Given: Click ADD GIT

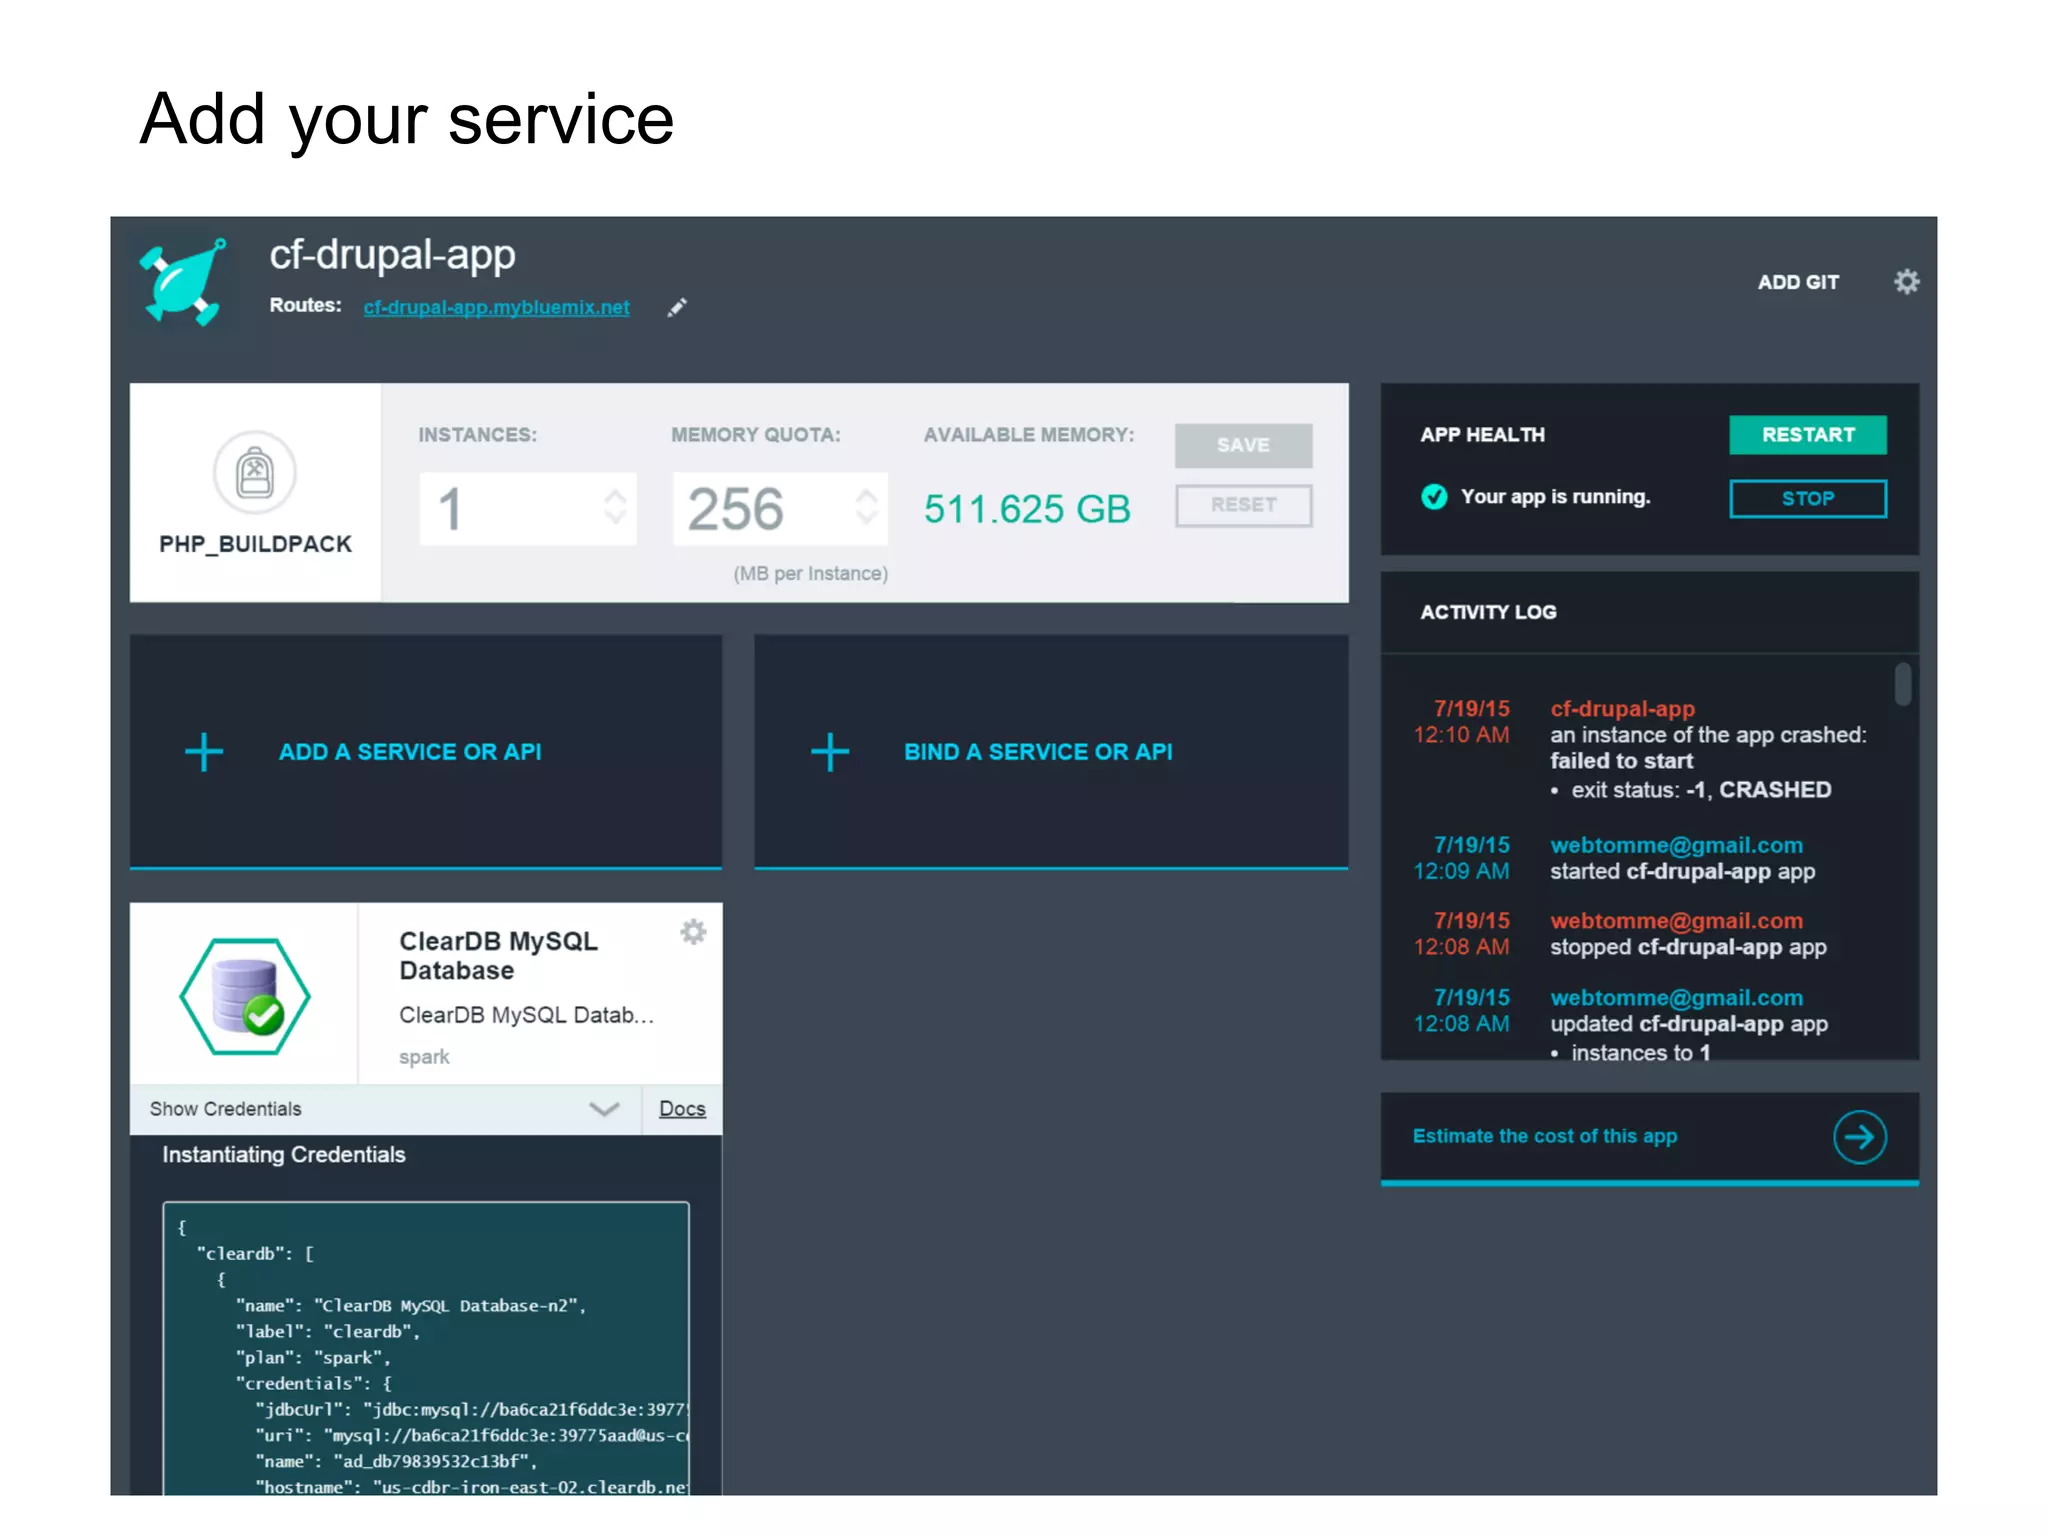Looking at the screenshot, I should [1798, 283].
